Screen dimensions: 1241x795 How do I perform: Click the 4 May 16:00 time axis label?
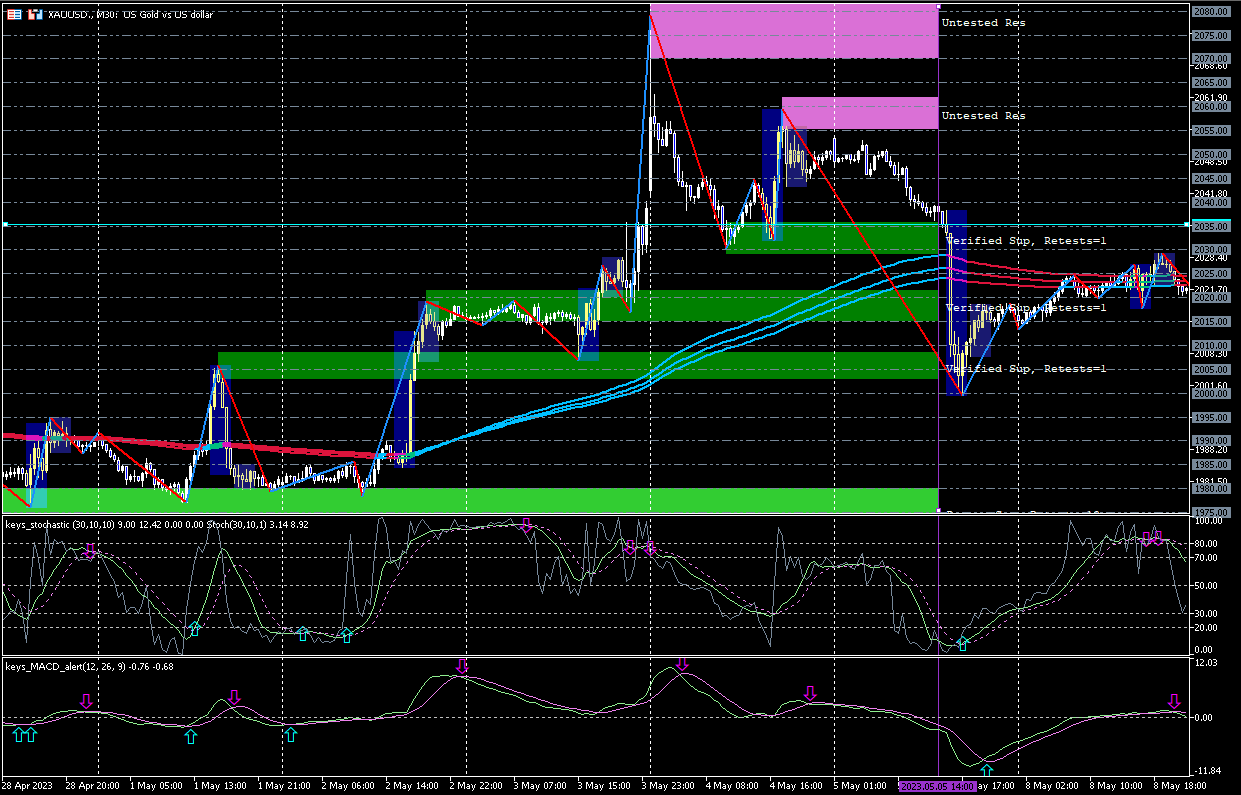coord(795,786)
